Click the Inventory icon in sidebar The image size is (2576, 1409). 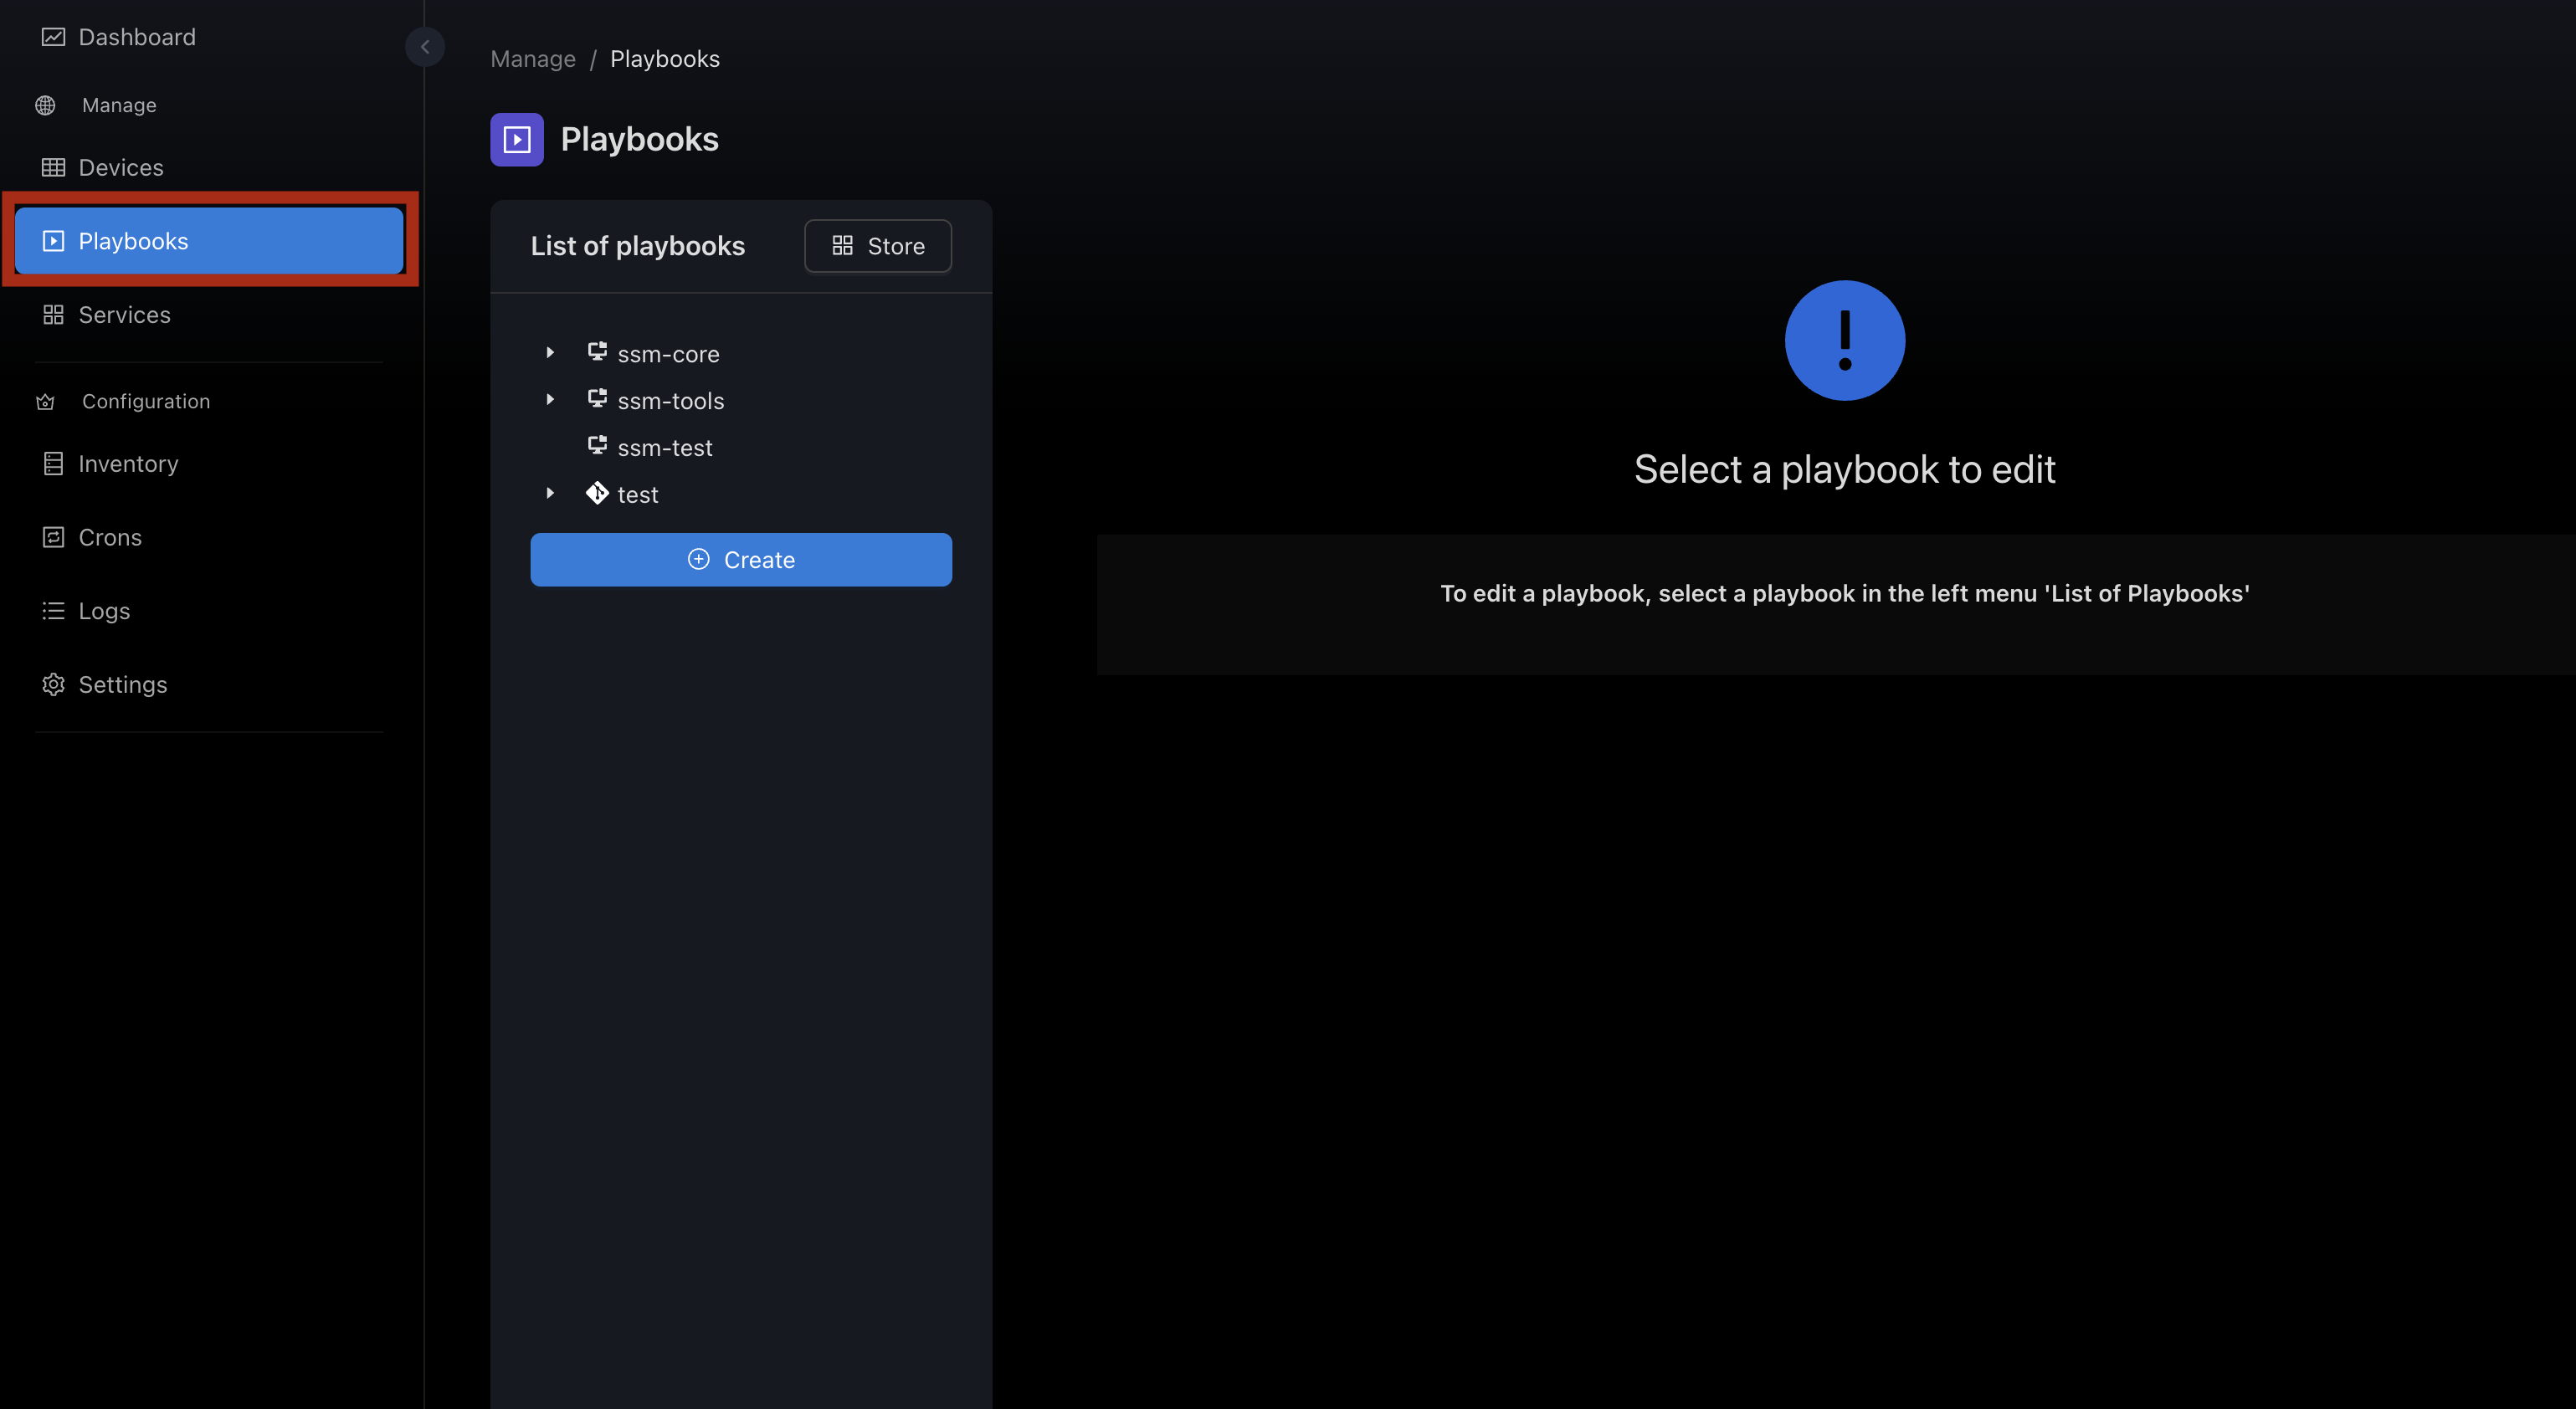point(50,465)
